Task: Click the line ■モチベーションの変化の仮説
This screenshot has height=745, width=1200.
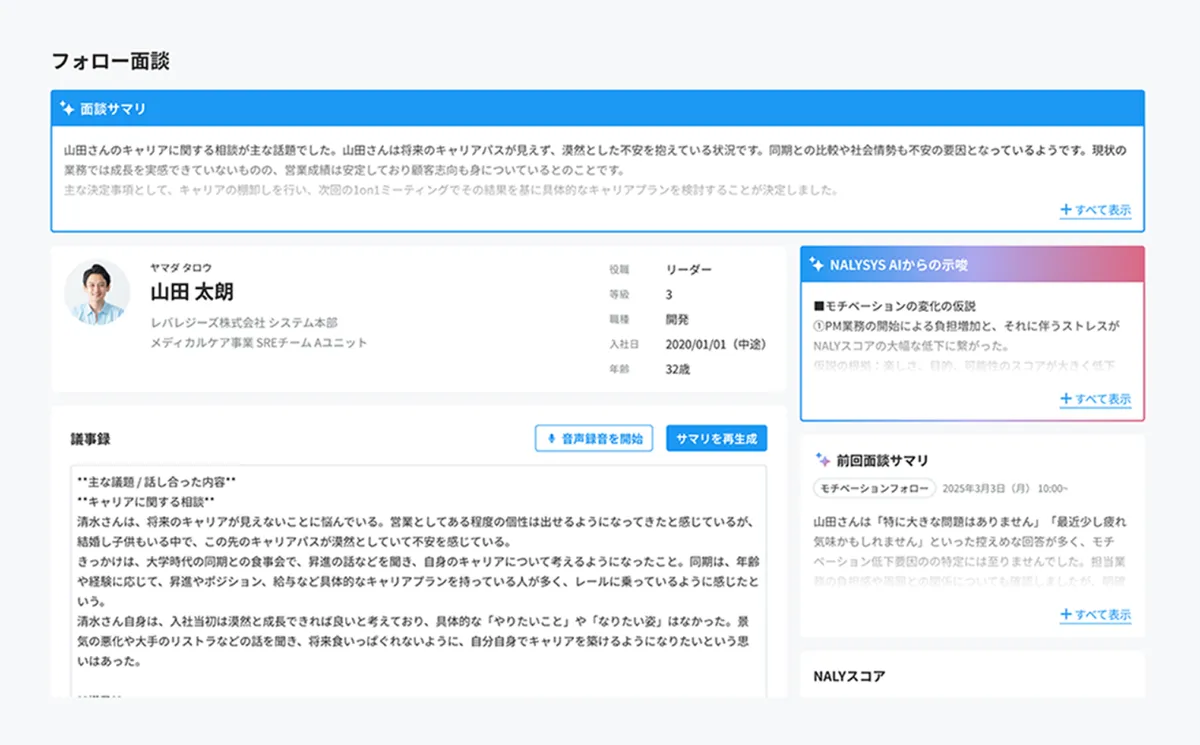Action: tap(895, 306)
